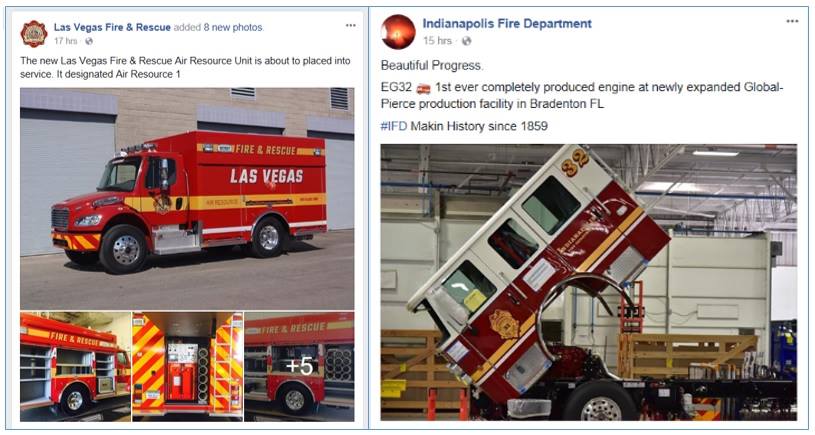Open the +5 more photos thumbnail
815x435 pixels.
click(299, 366)
